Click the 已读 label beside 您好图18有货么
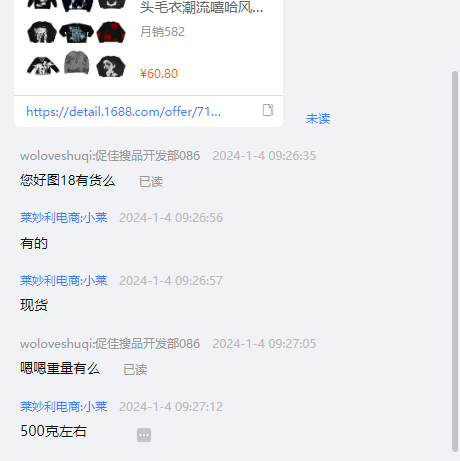 pyautogui.click(x=151, y=182)
